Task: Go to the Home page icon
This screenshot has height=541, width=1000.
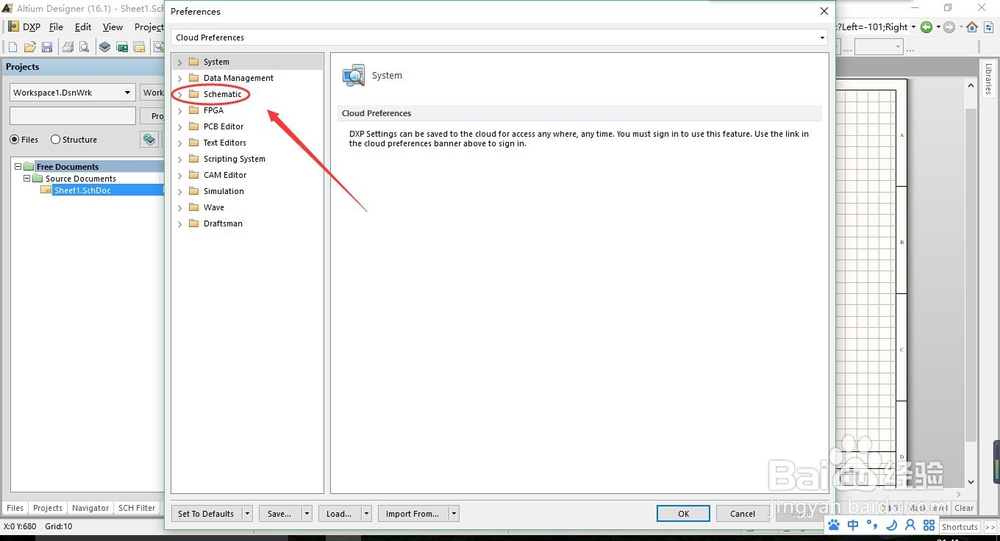Action: click(972, 27)
